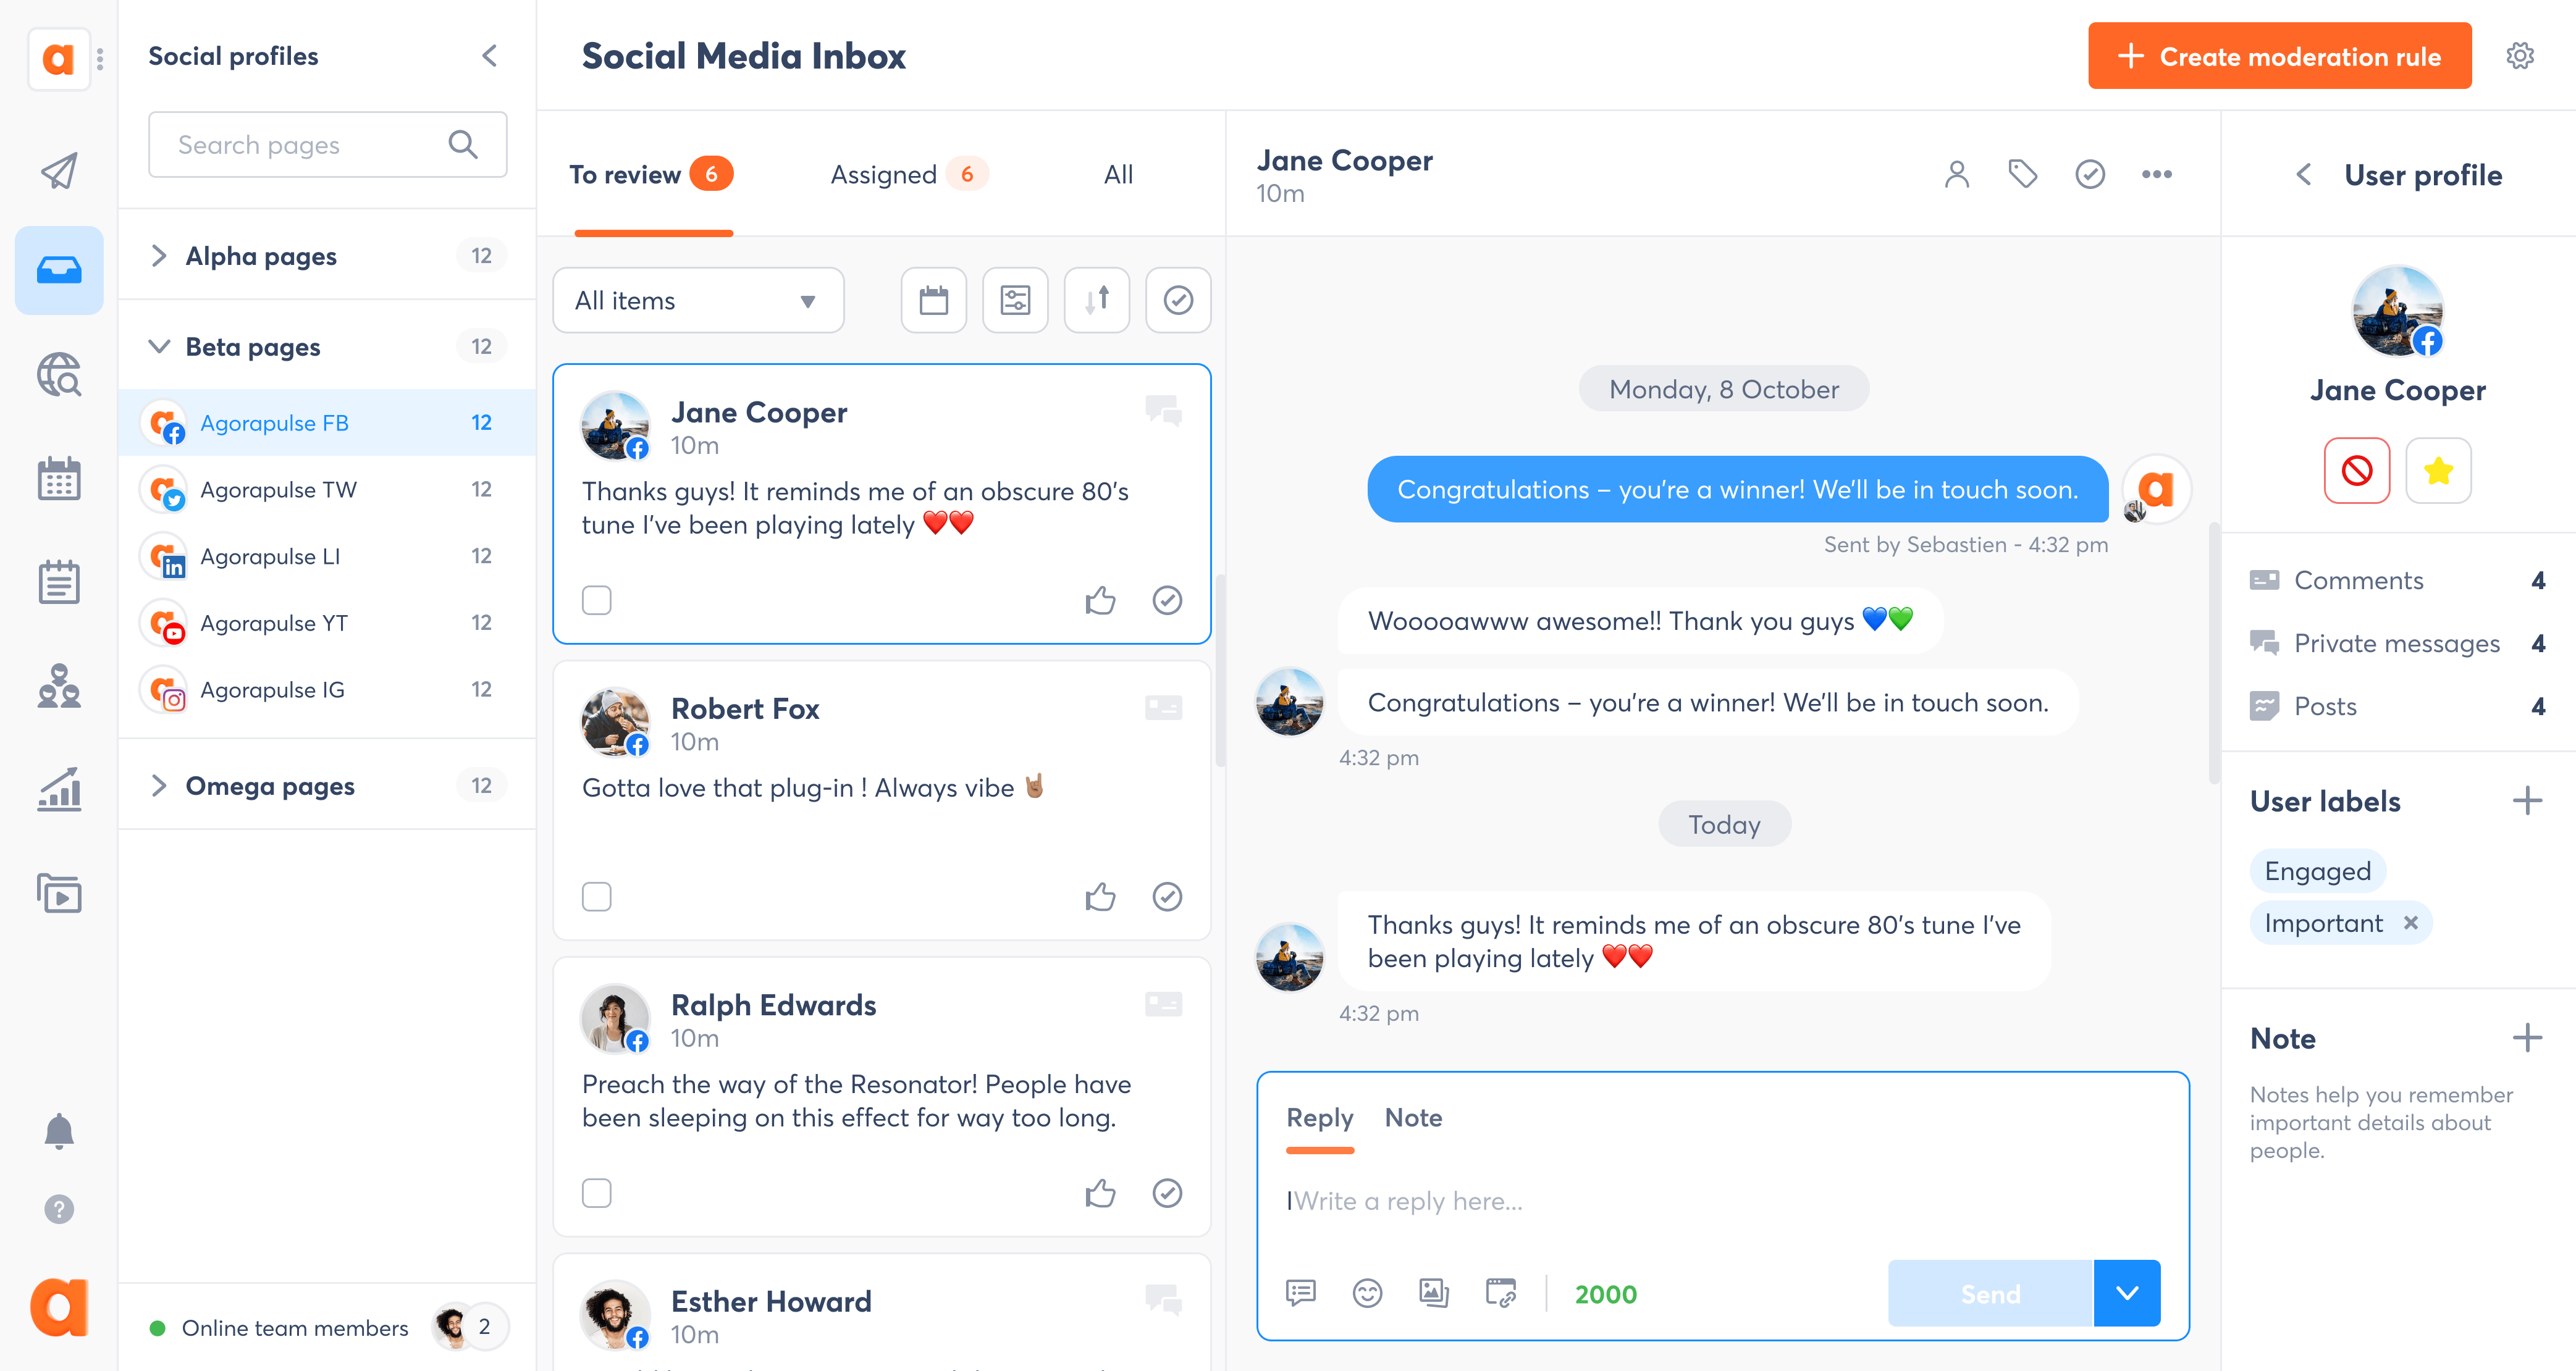Collapse the Beta pages section
Image resolution: width=2576 pixels, height=1371 pixels.
click(158, 348)
